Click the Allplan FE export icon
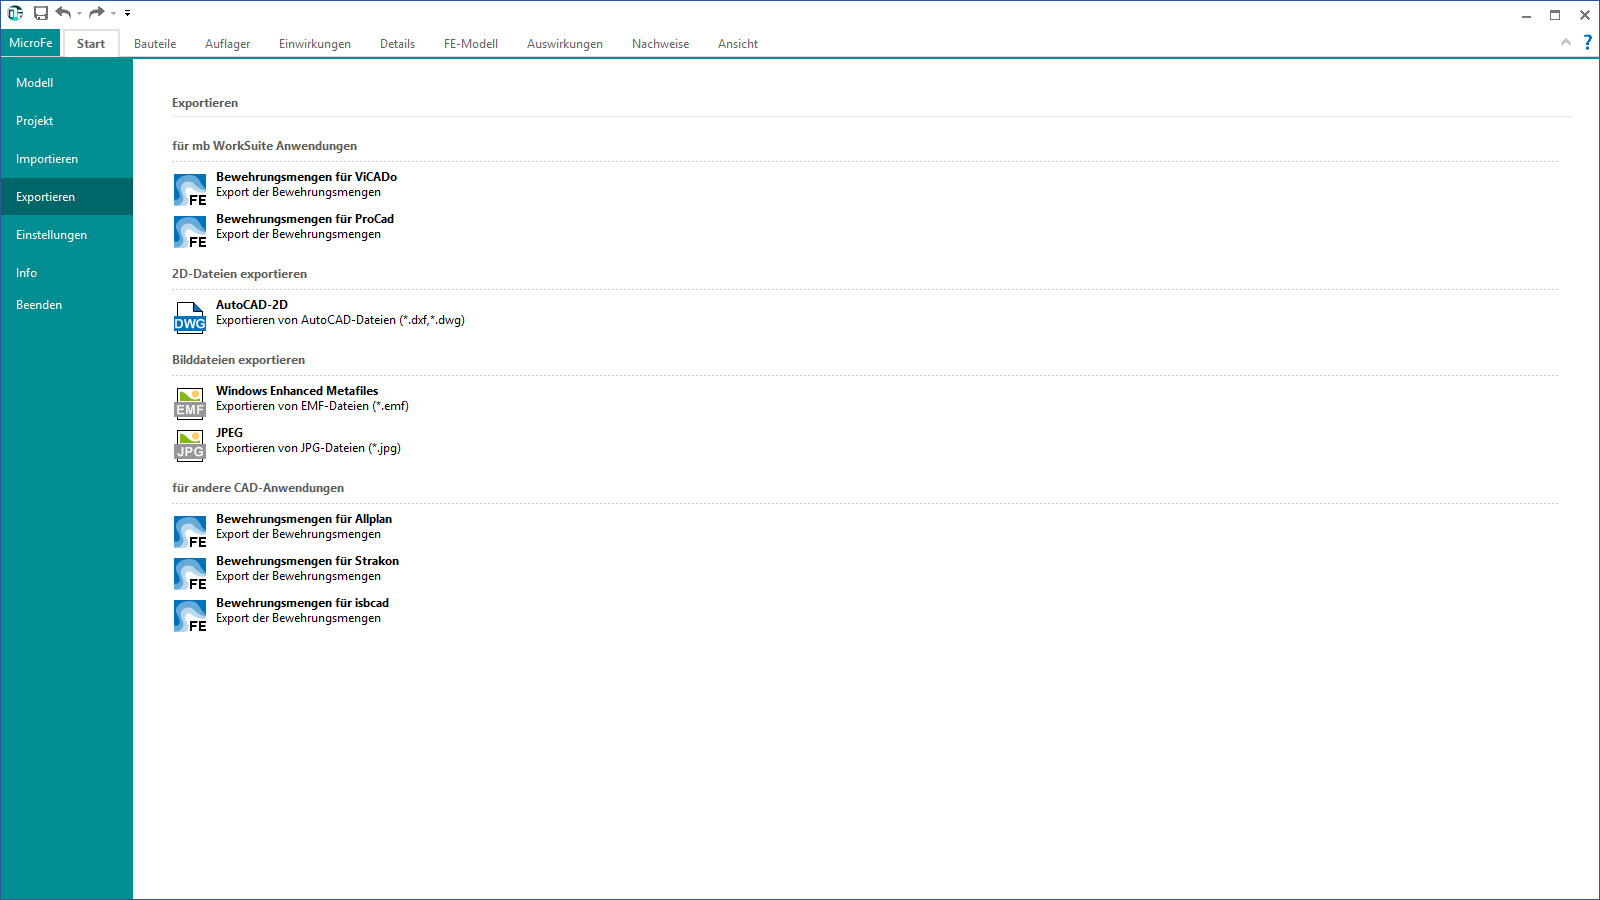Image resolution: width=1600 pixels, height=900 pixels. pos(190,532)
